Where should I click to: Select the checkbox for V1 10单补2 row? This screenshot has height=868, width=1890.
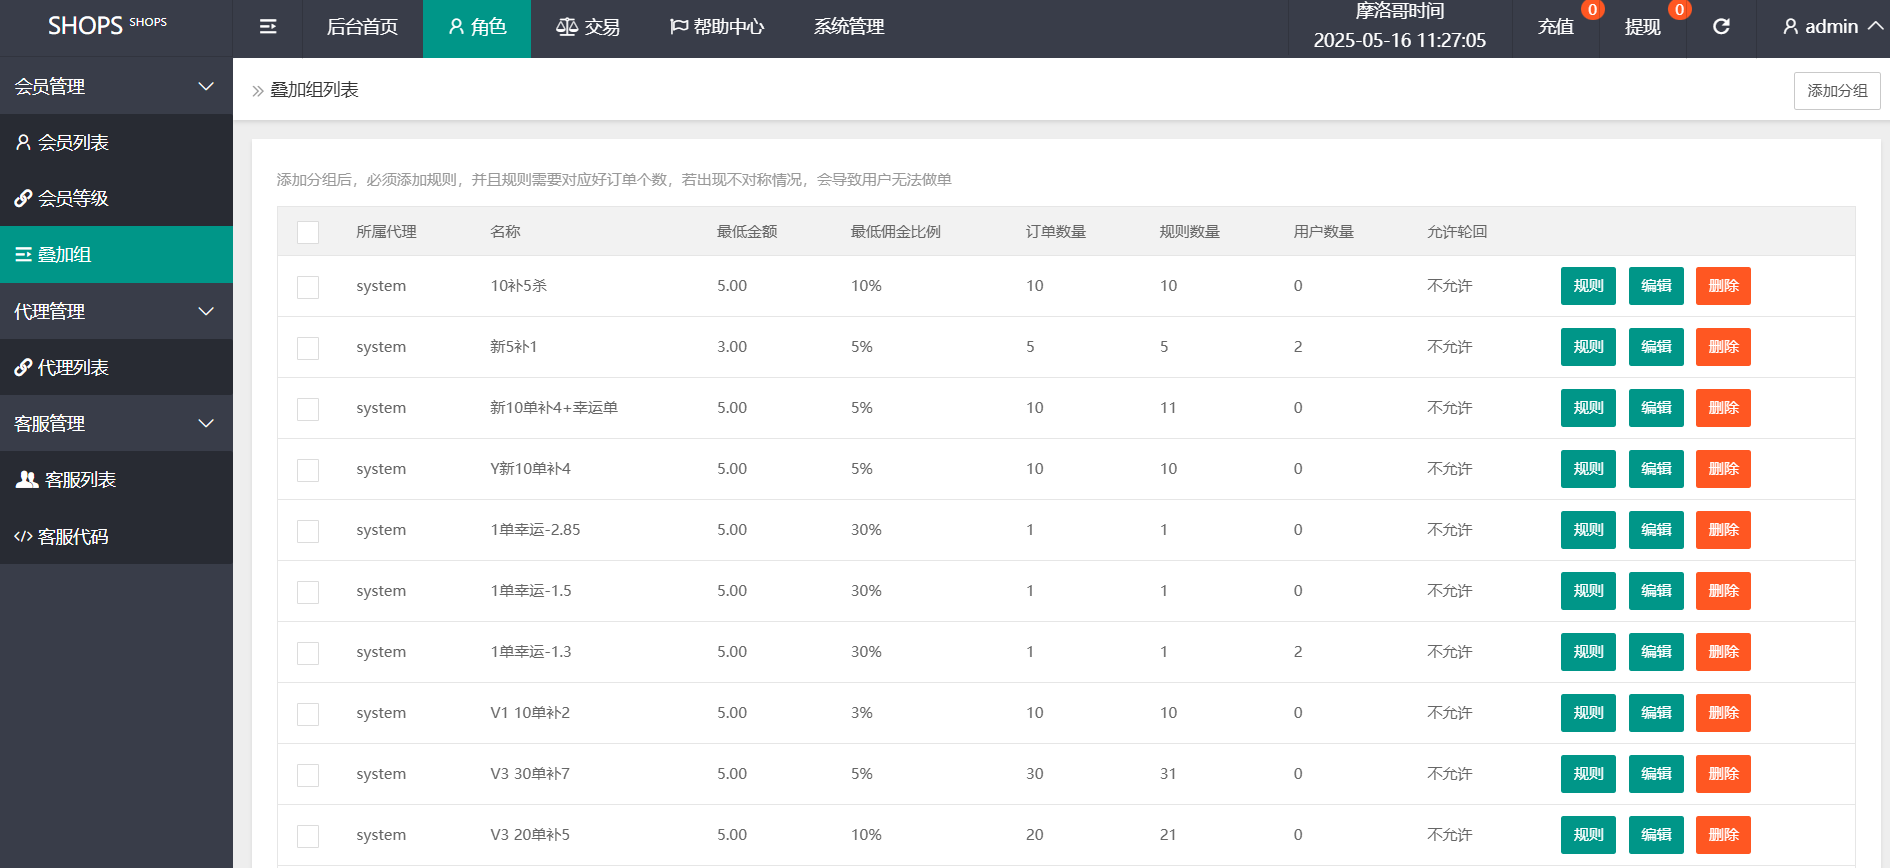point(308,714)
